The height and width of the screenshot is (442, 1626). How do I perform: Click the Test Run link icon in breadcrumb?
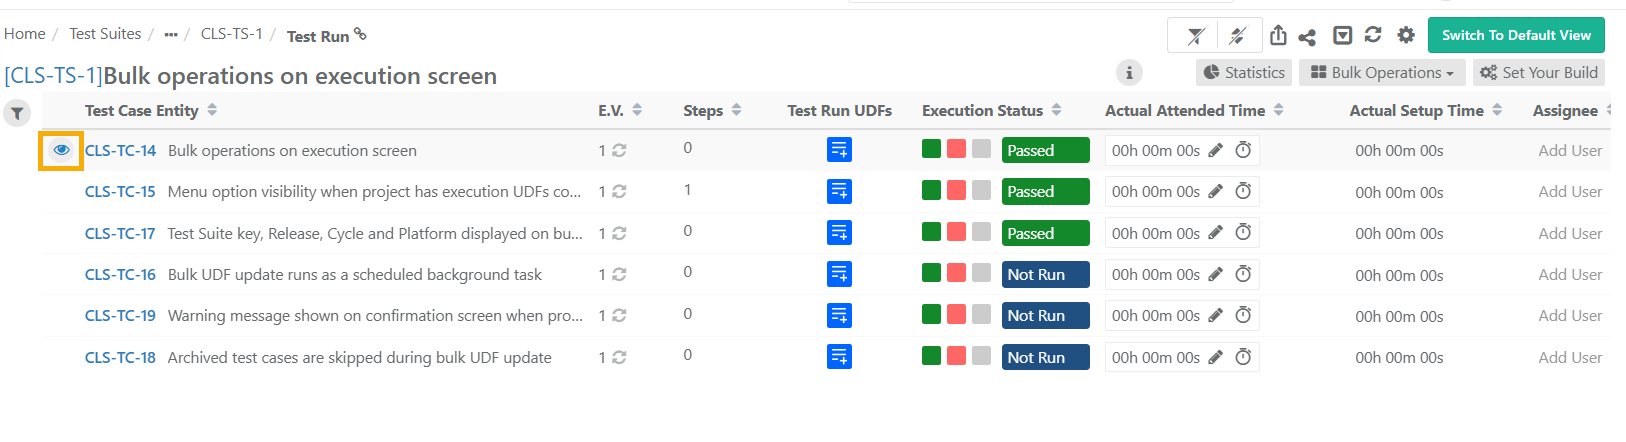click(x=360, y=34)
